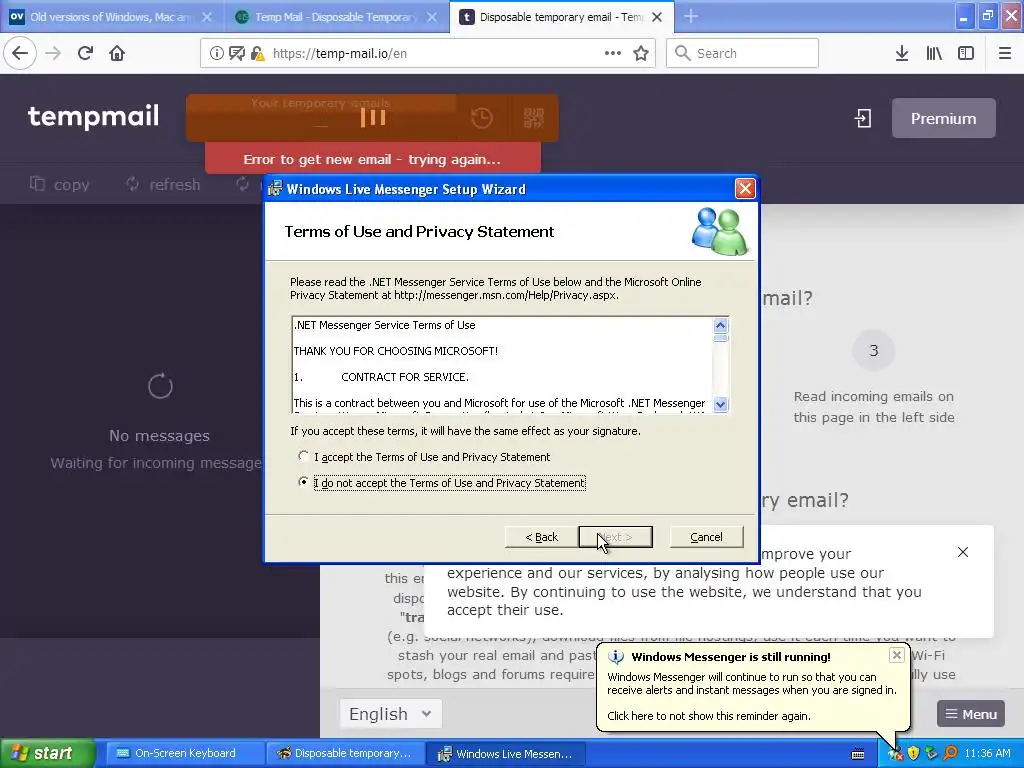1024x768 pixels.
Task: Click the tempmail refresh button
Action: [163, 185]
